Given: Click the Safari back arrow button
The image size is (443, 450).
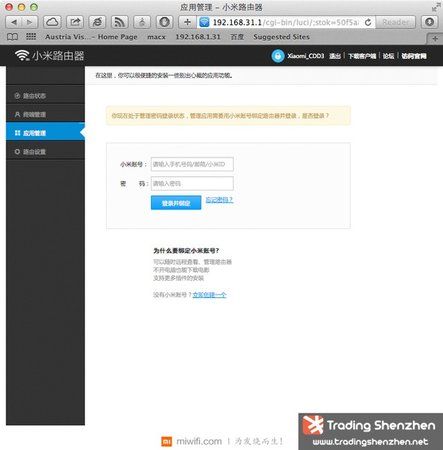Looking at the screenshot, I should click(x=14, y=22).
